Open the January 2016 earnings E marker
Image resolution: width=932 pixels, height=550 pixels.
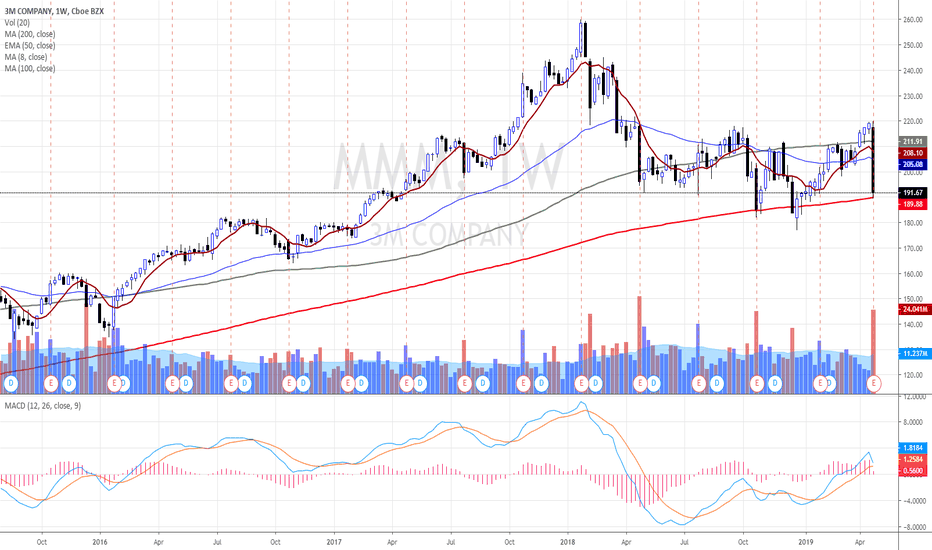114,384
